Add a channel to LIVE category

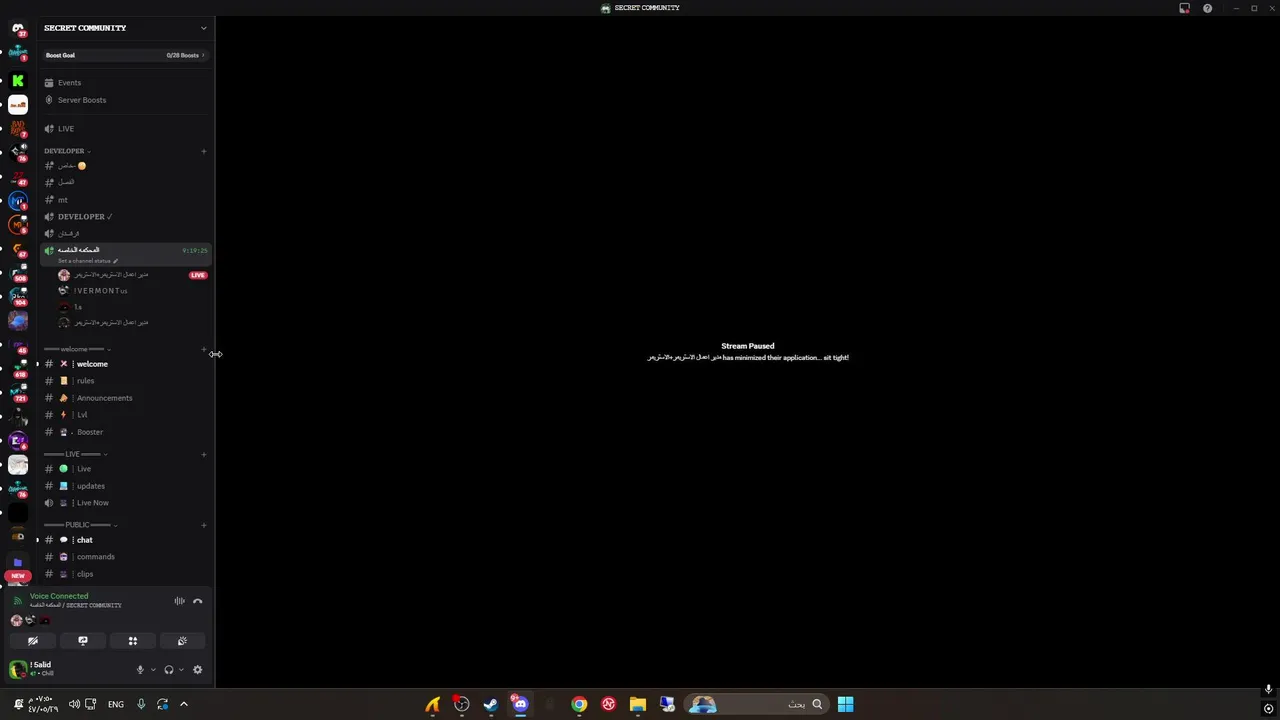[203, 454]
